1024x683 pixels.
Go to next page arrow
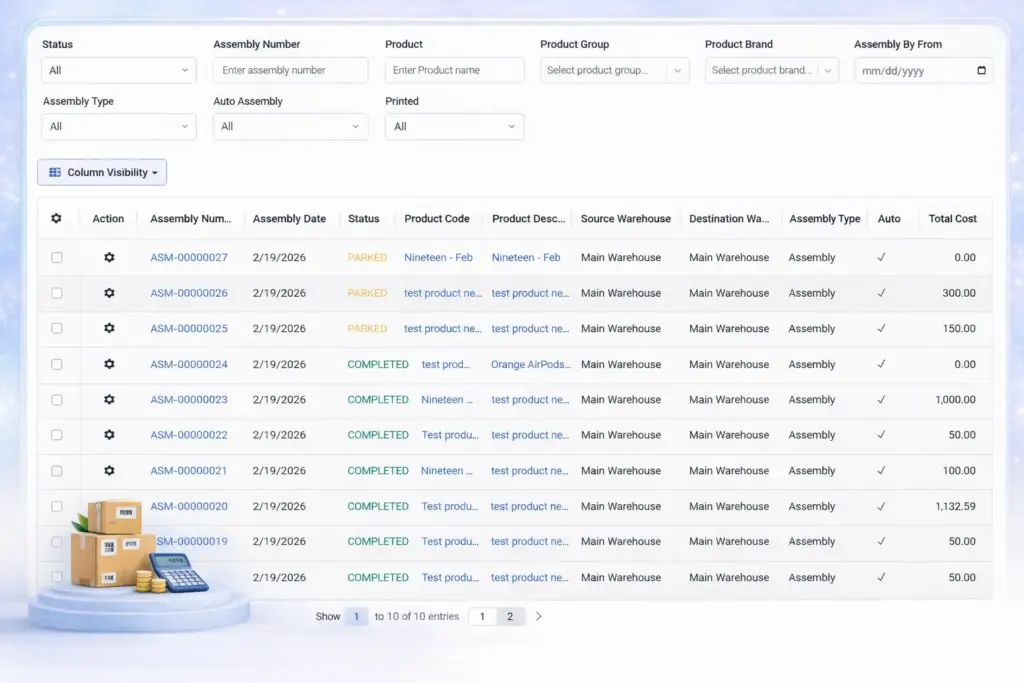[x=538, y=617]
